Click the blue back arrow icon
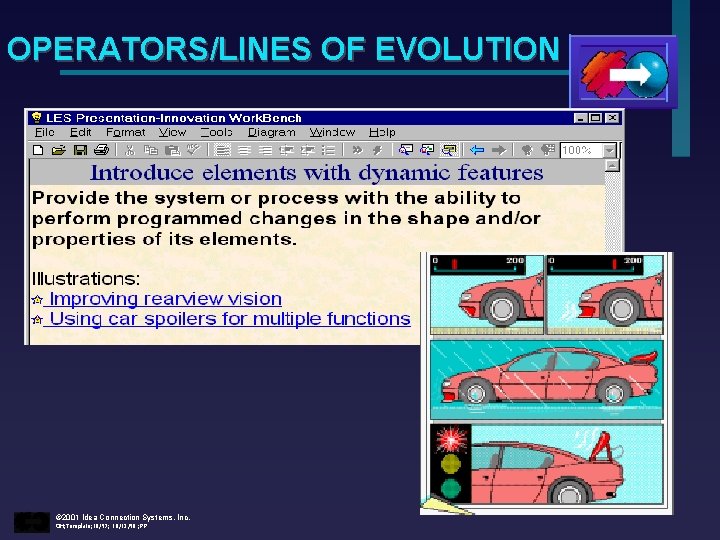 click(478, 150)
